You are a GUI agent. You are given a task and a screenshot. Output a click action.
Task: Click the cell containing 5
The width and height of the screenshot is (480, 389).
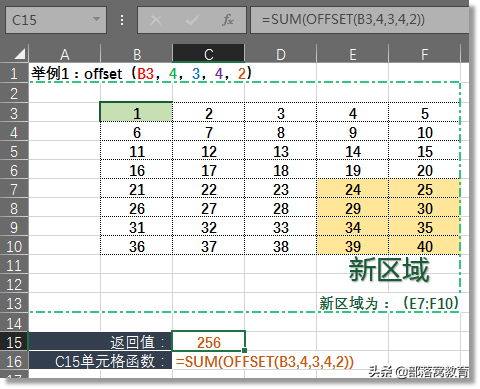click(x=424, y=113)
